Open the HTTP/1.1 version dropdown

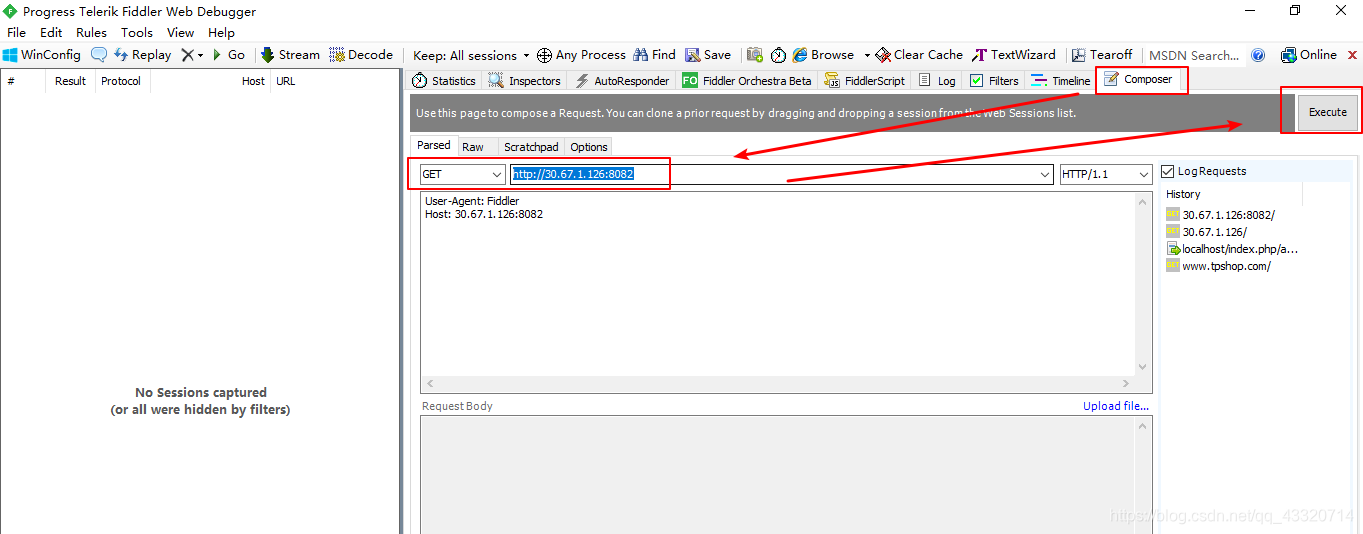coord(1105,174)
